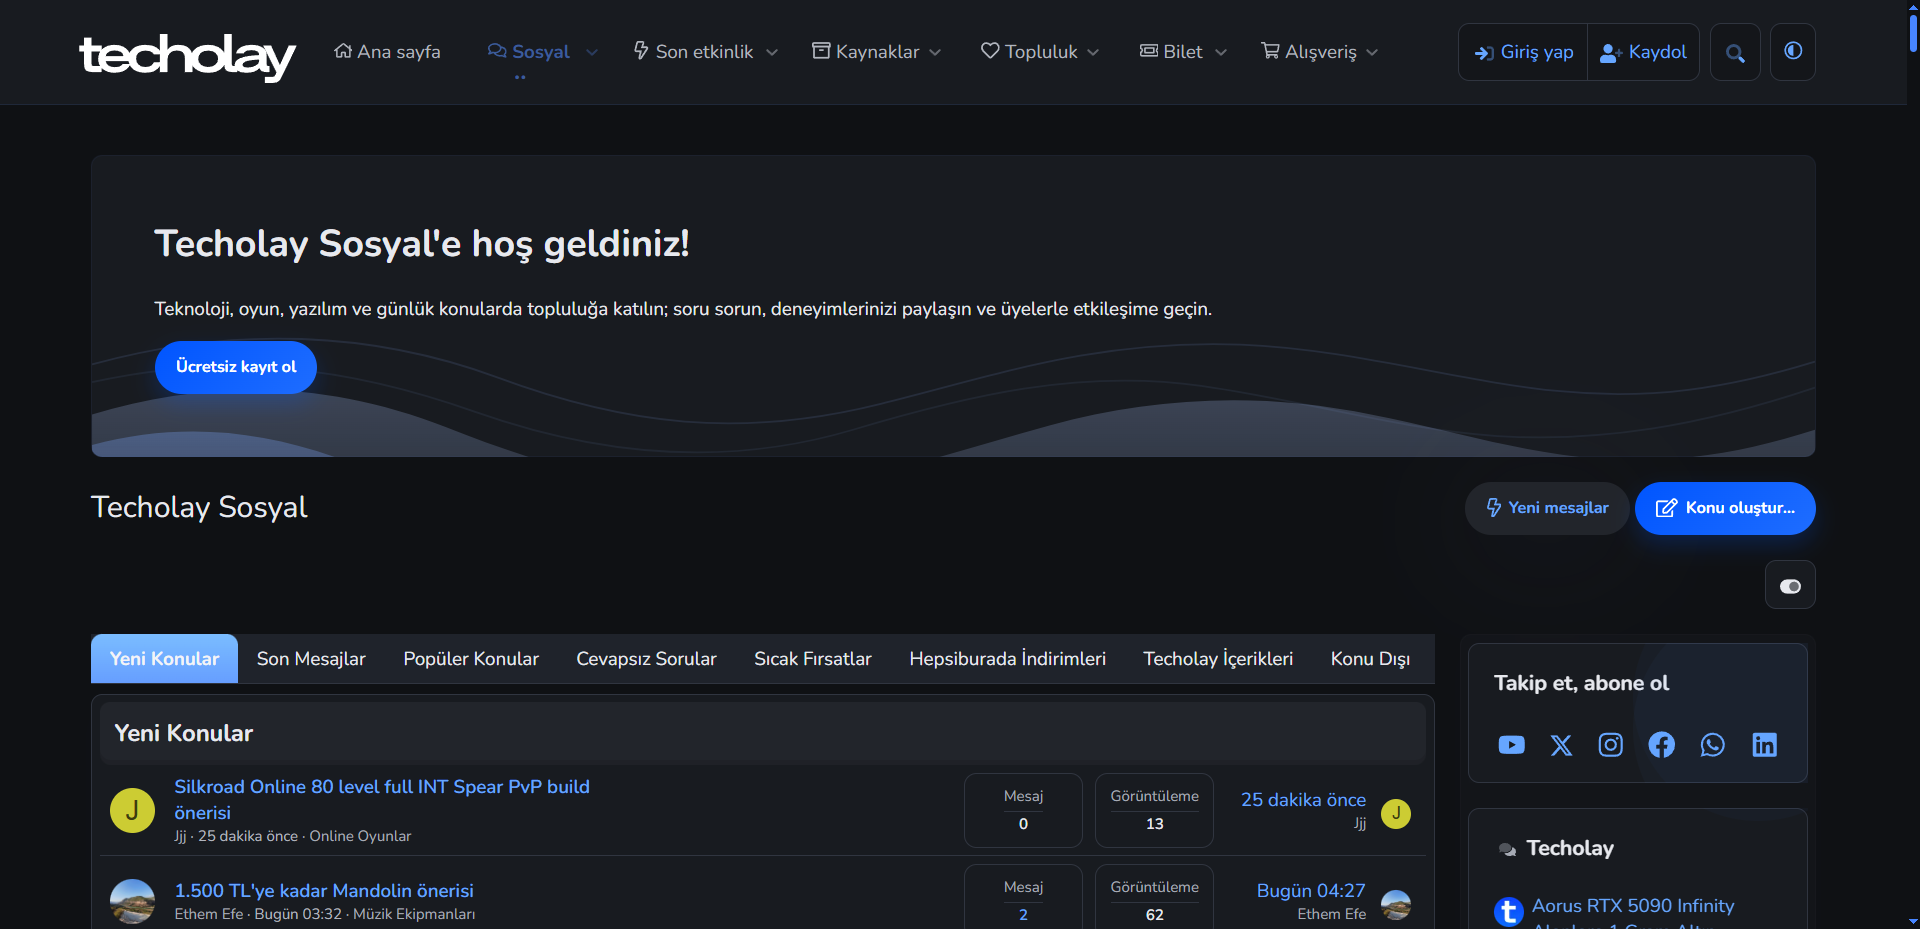
Task: Expand the Alışveriş dropdown arrow
Action: [1372, 52]
